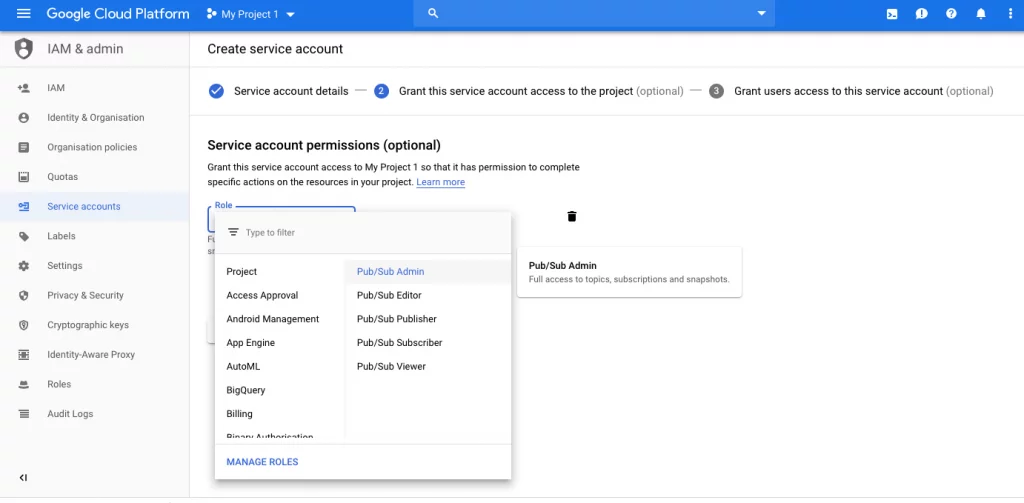
Task: Open the Learn more link
Action: (x=441, y=182)
